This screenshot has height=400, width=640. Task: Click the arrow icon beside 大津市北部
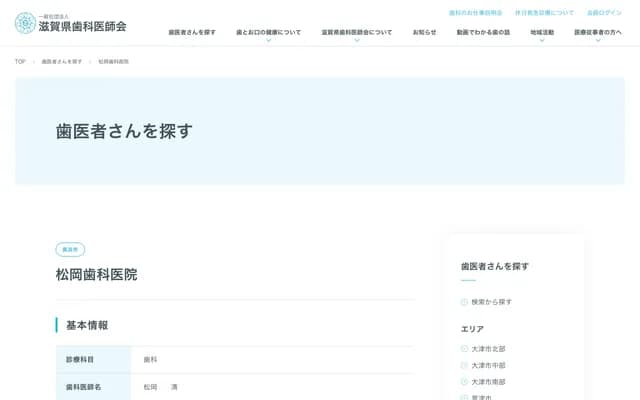[464, 349]
